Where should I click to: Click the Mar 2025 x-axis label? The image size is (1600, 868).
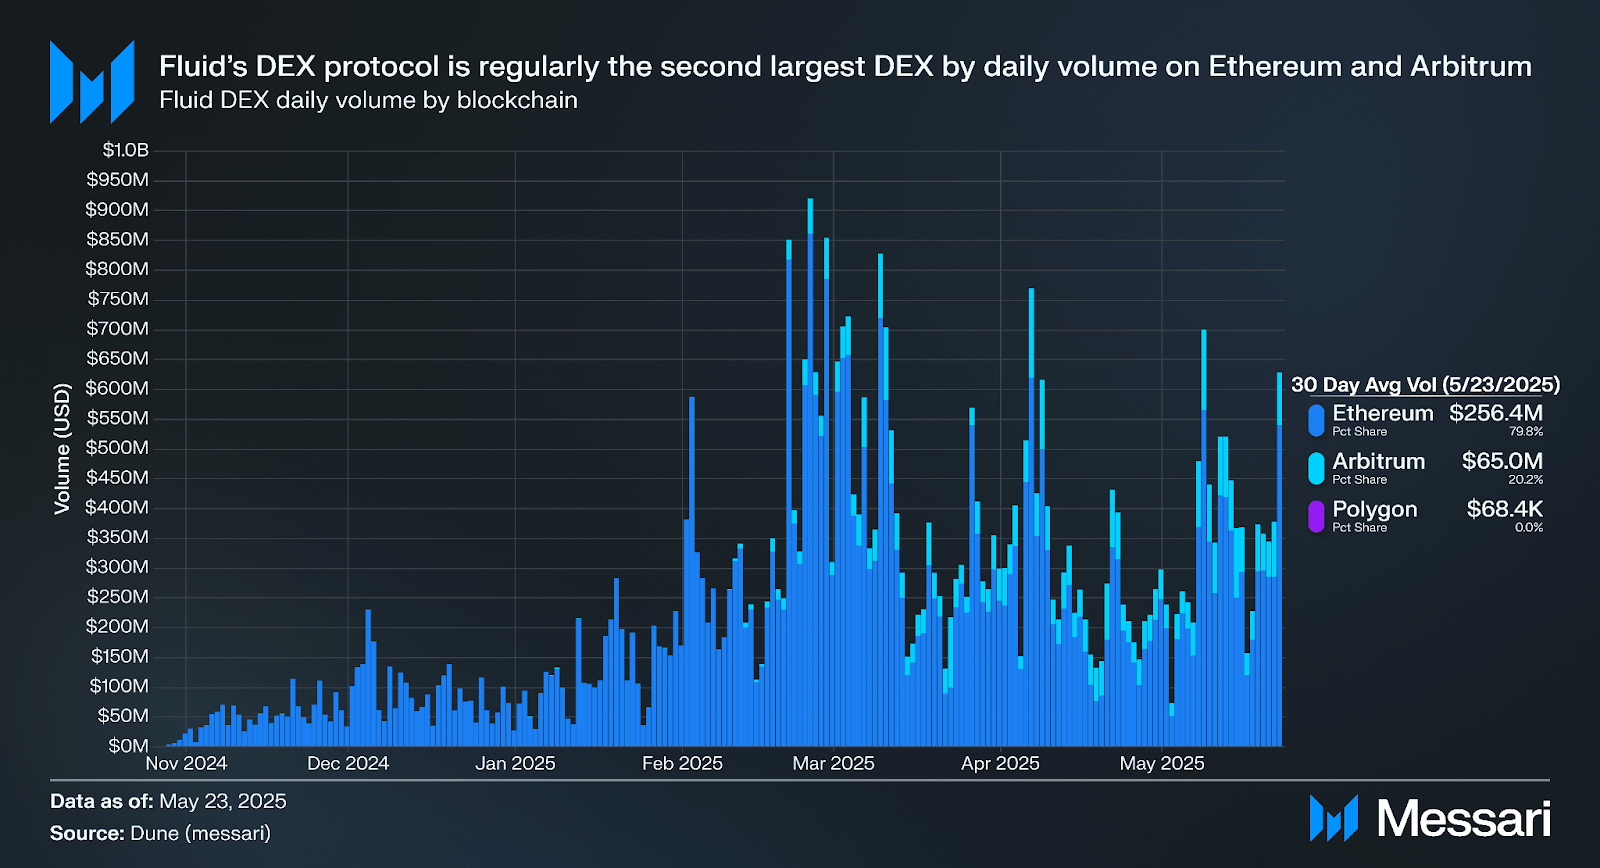click(x=833, y=763)
